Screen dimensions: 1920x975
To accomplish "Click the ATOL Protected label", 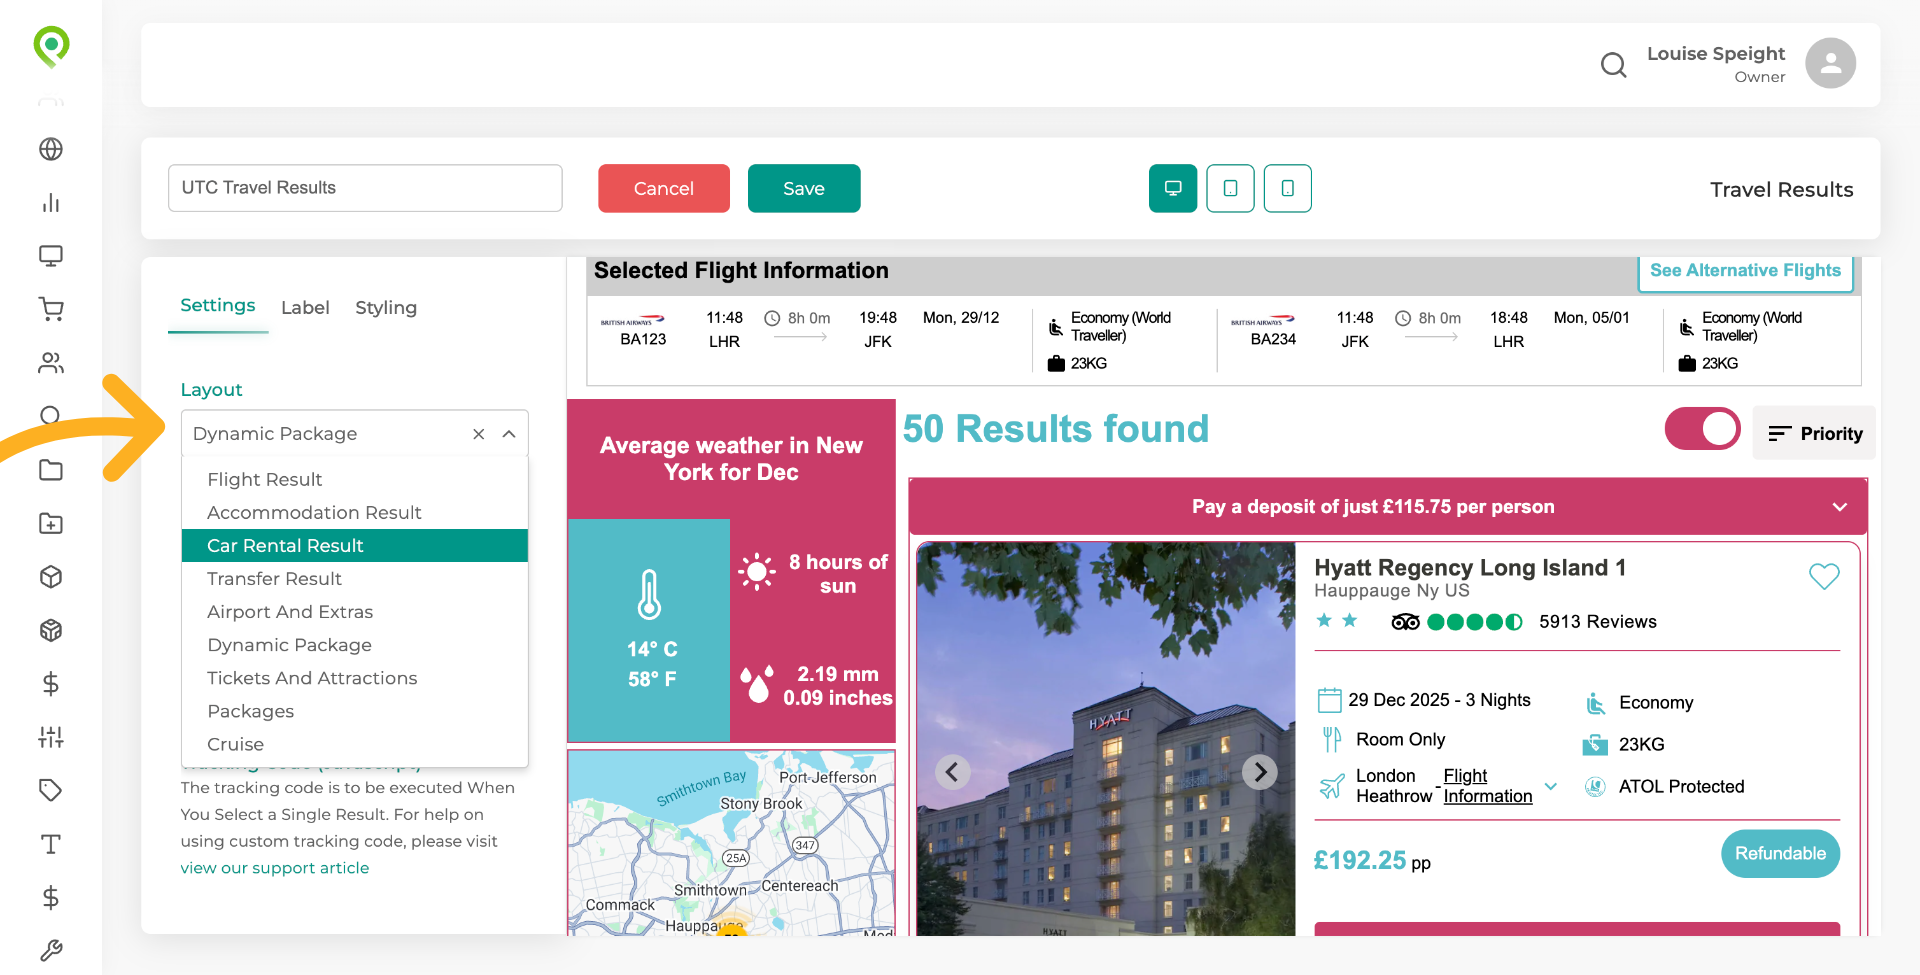I will (1681, 787).
